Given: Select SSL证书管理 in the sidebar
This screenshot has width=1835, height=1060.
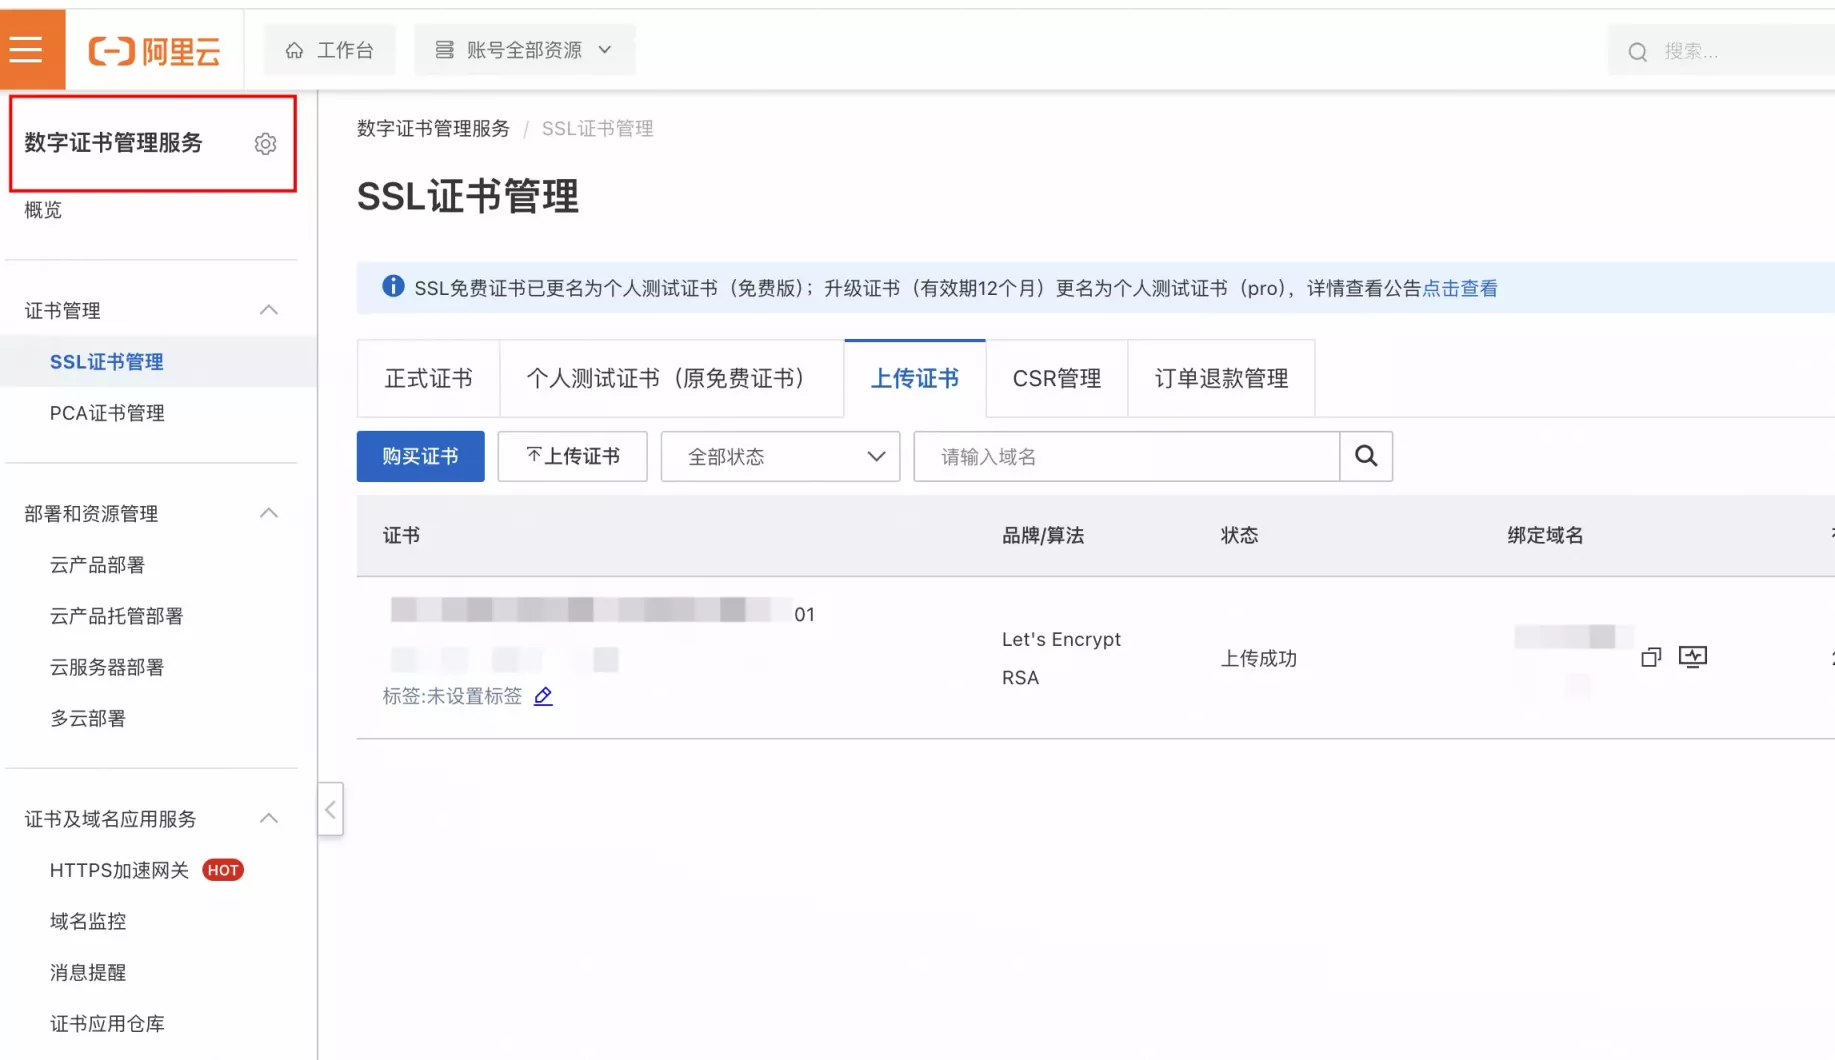Looking at the screenshot, I should (106, 362).
